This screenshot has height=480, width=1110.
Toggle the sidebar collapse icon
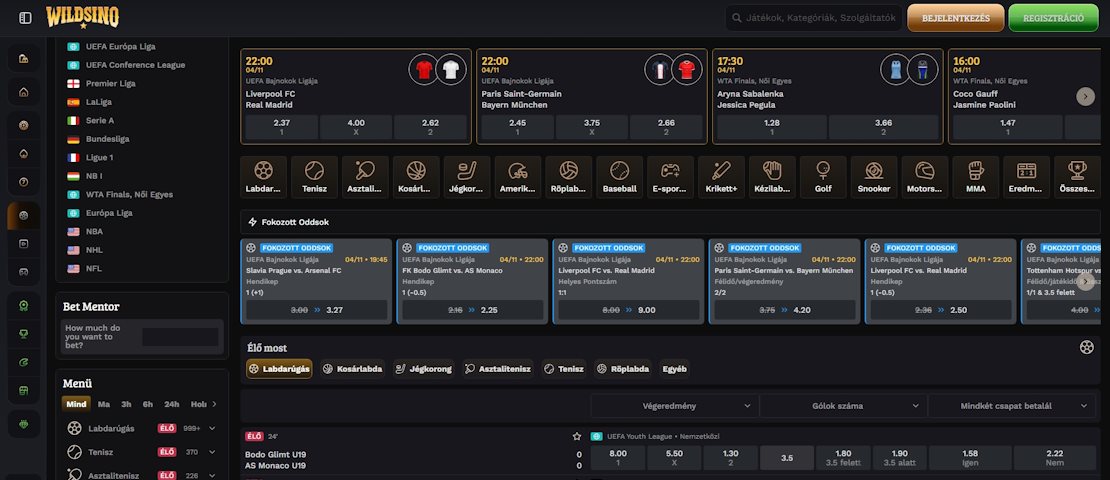tap(25, 18)
